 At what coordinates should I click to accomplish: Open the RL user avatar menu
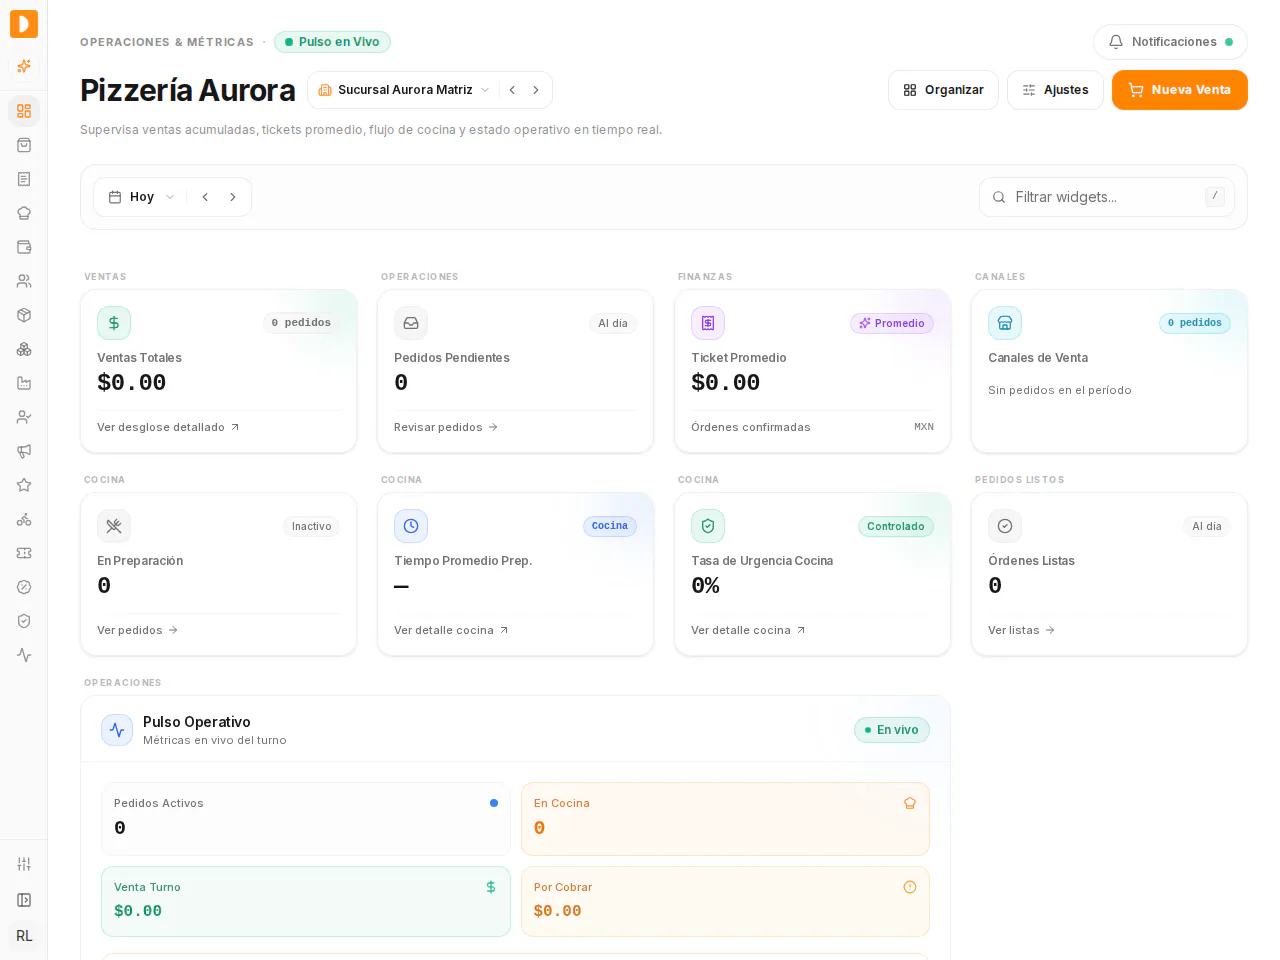pos(24,936)
